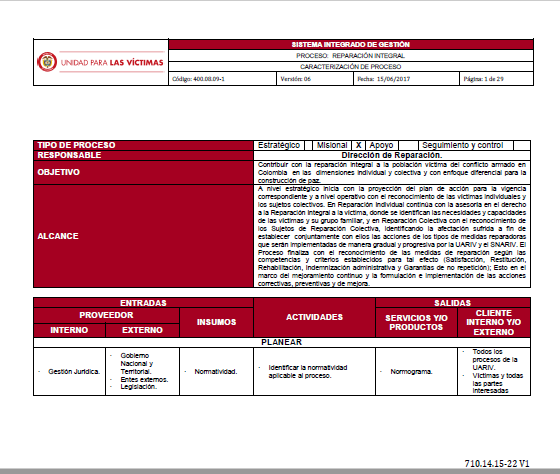The width and height of the screenshot is (560, 474).
Task: Click 'Identificar la normatividad aplicable' activity
Action: 308,371
